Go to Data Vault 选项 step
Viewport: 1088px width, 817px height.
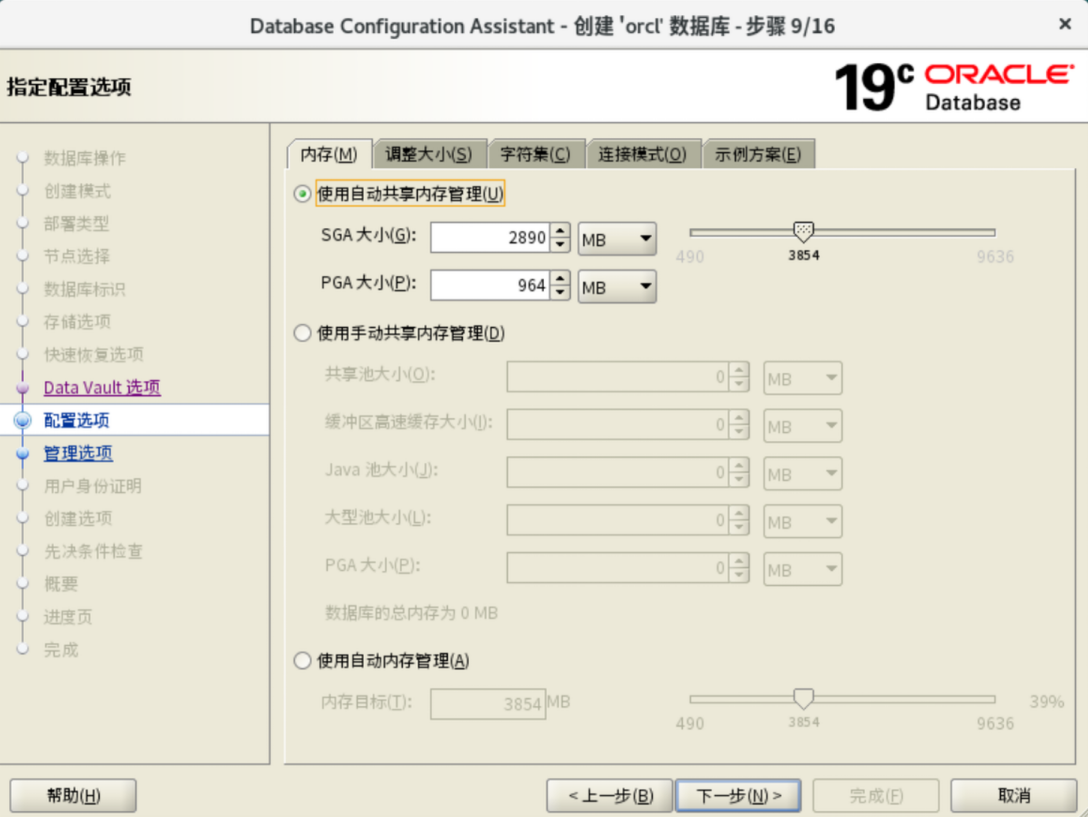102,388
